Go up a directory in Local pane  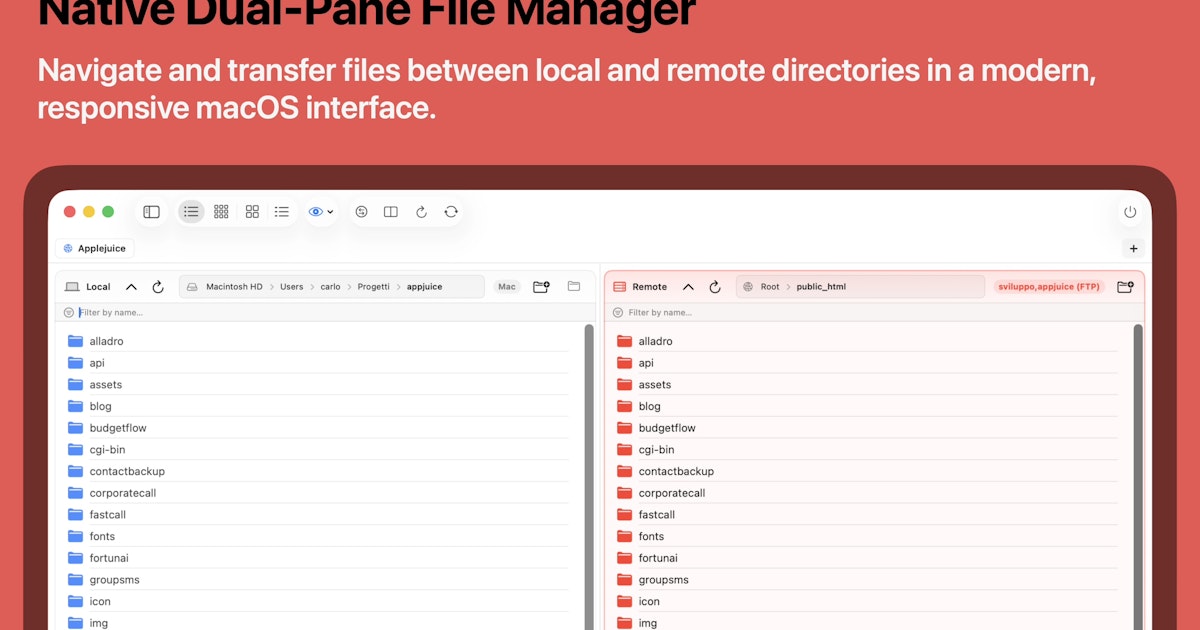click(131, 287)
